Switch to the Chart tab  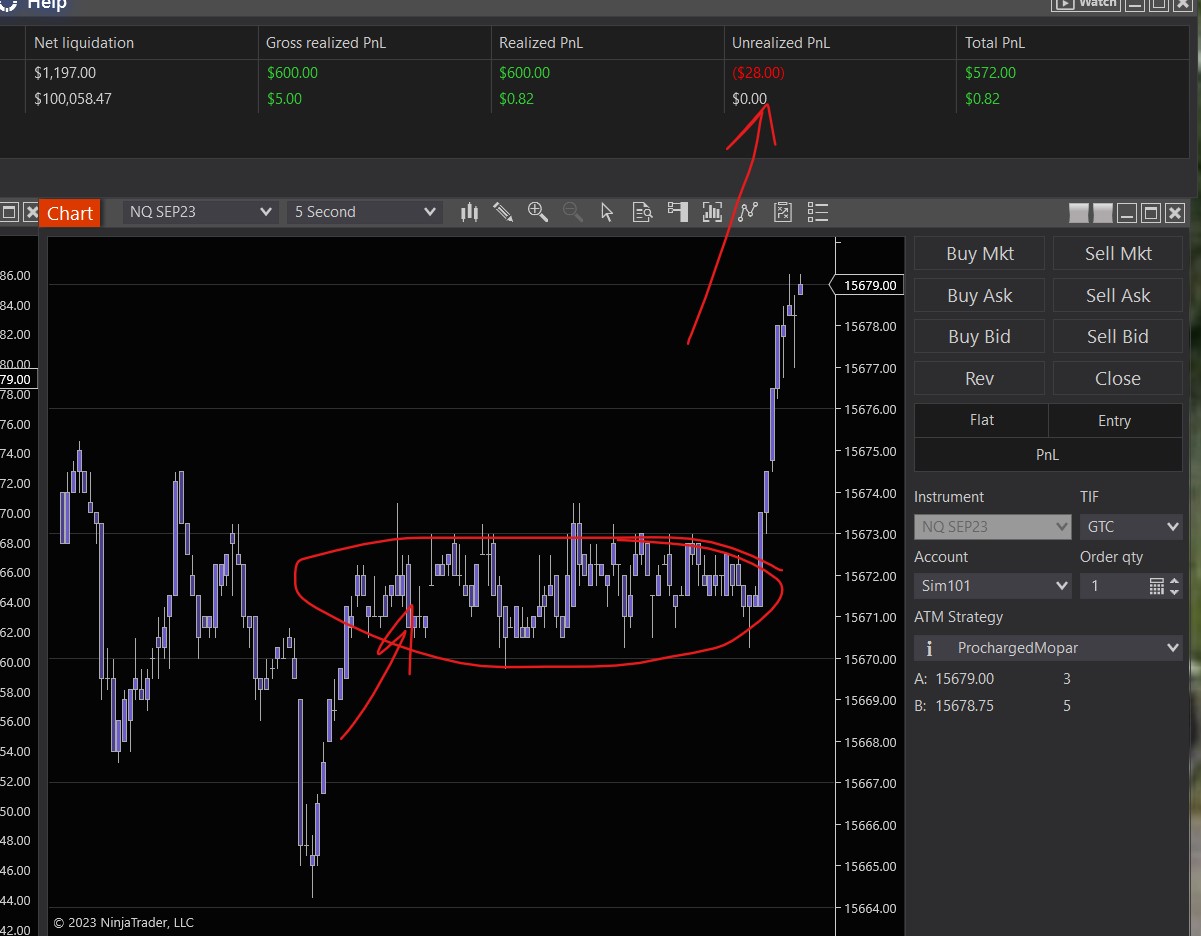click(x=70, y=213)
